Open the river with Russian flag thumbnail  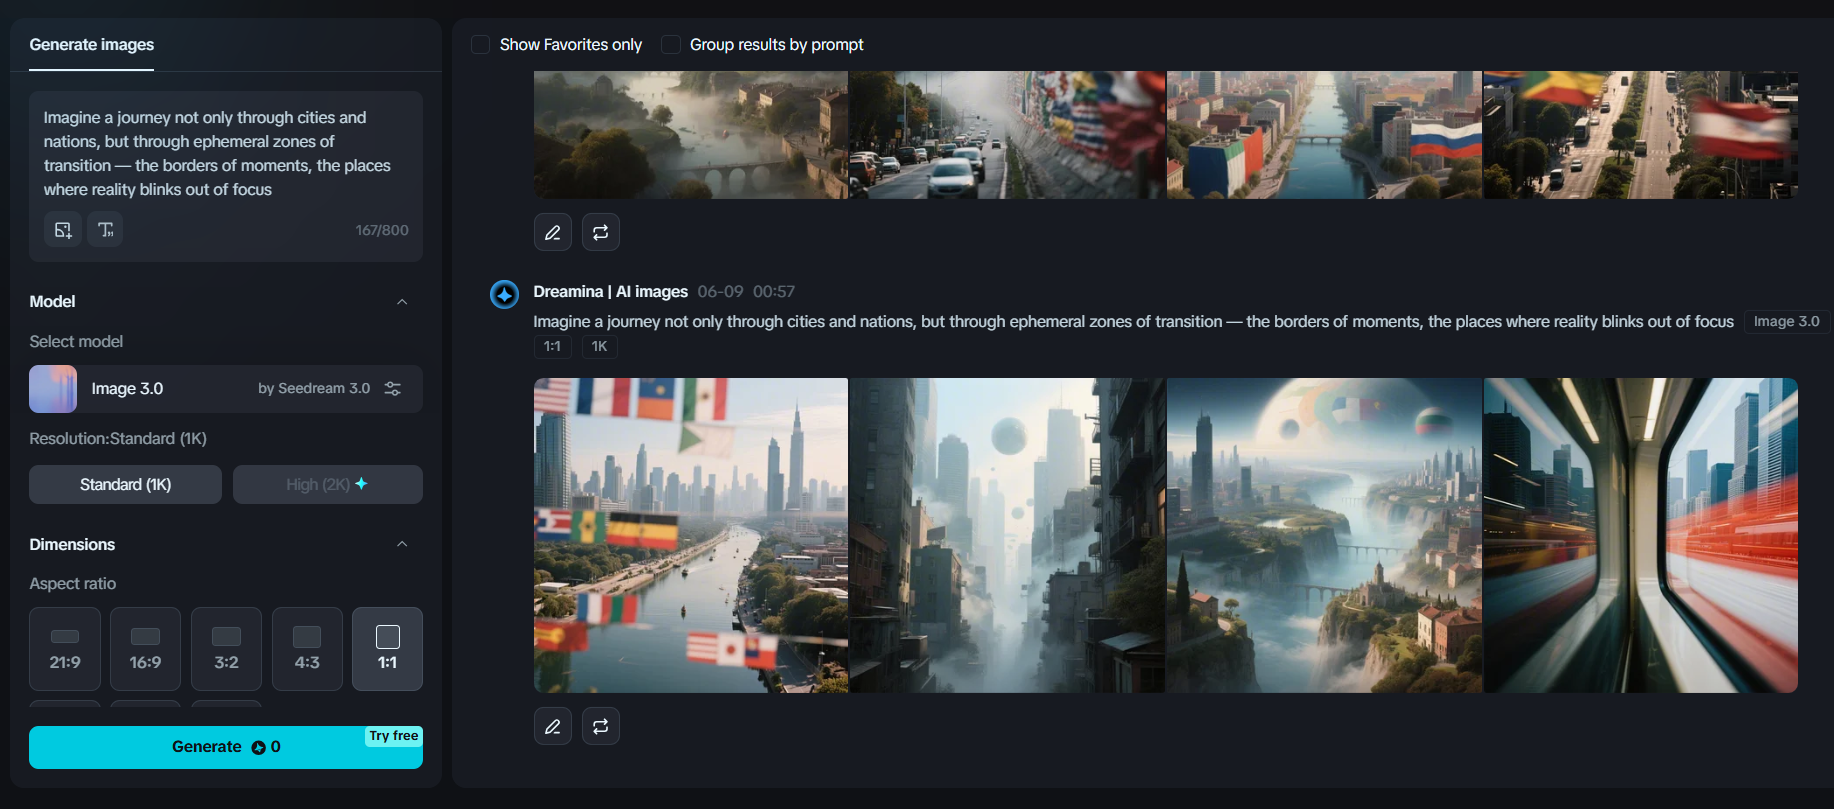click(x=1324, y=135)
